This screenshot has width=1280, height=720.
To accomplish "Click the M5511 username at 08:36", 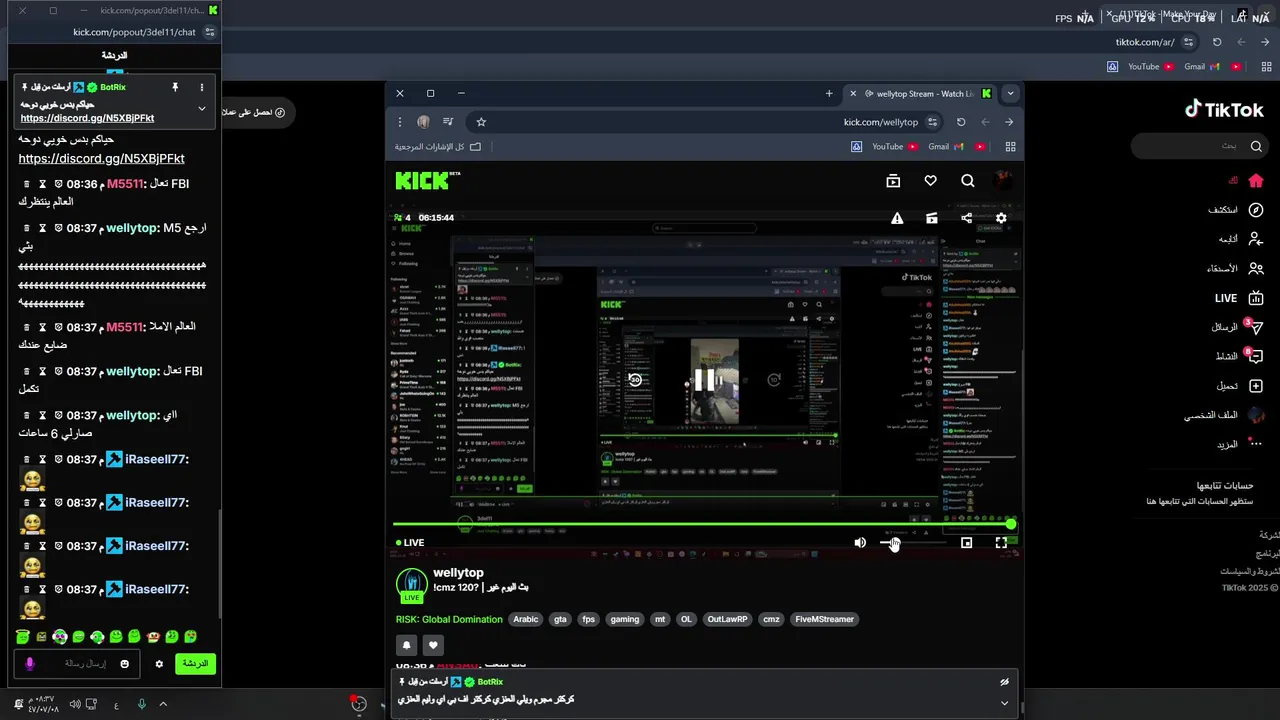I will [x=126, y=184].
